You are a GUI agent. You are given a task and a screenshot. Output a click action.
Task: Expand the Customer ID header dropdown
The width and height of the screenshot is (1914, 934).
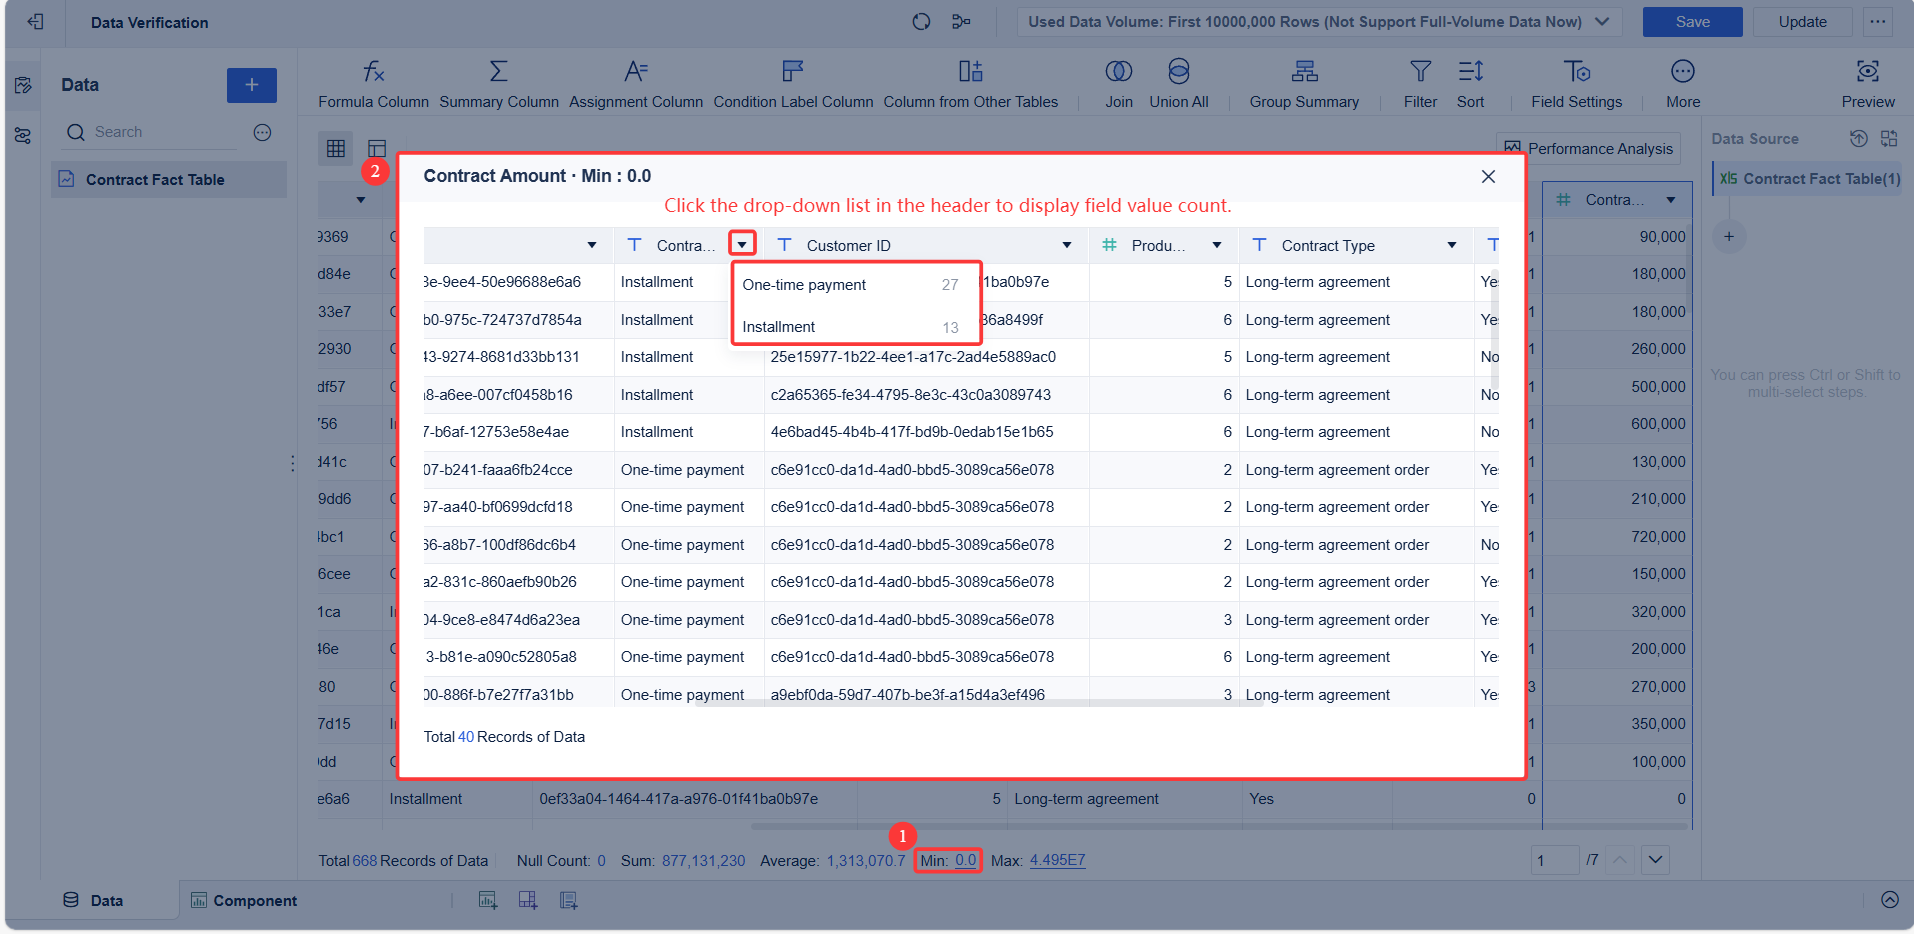(1067, 245)
